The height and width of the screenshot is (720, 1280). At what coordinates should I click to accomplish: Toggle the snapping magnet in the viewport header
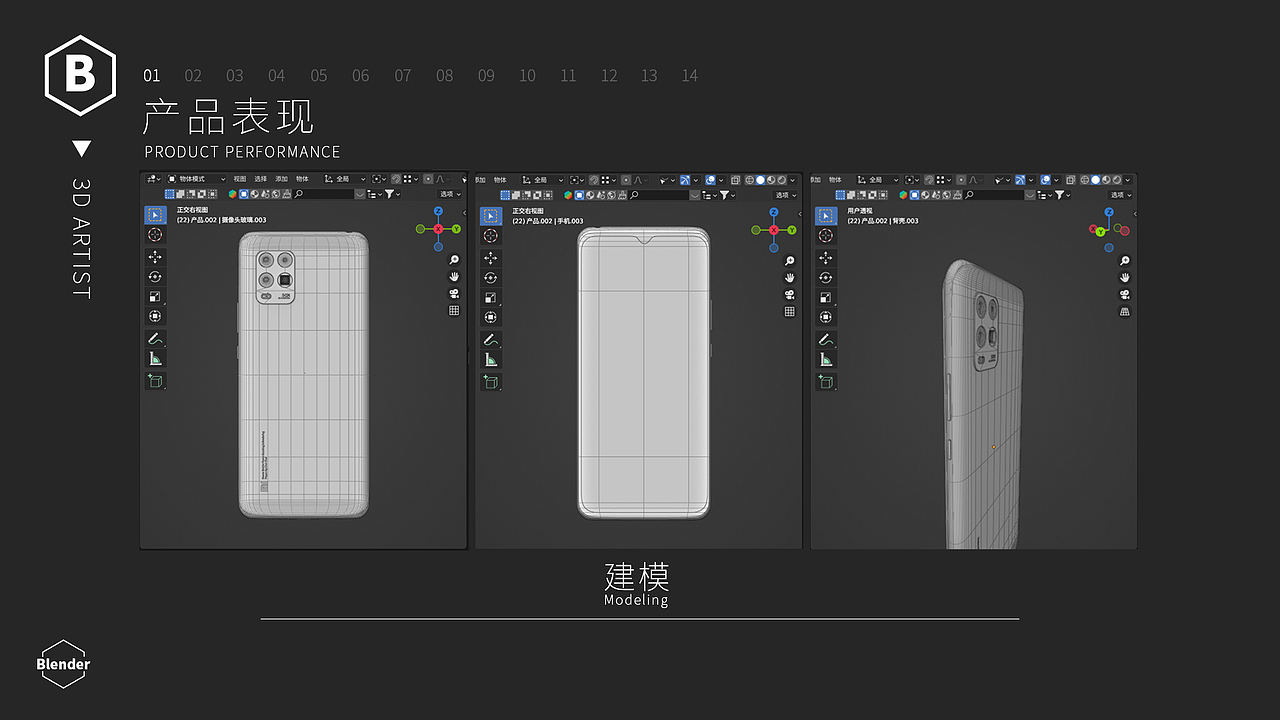coord(395,179)
